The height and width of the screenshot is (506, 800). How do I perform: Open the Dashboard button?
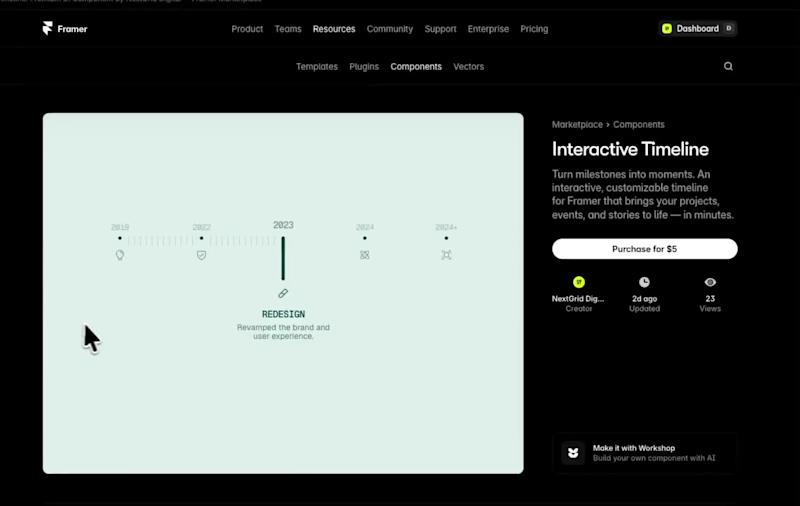pyautogui.click(x=697, y=29)
